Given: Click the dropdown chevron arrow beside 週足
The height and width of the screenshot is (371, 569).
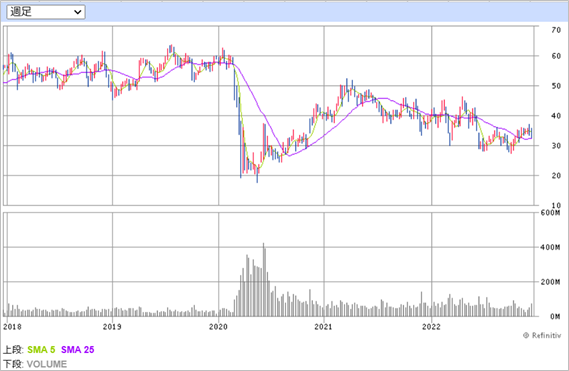Looking at the screenshot, I should [77, 12].
